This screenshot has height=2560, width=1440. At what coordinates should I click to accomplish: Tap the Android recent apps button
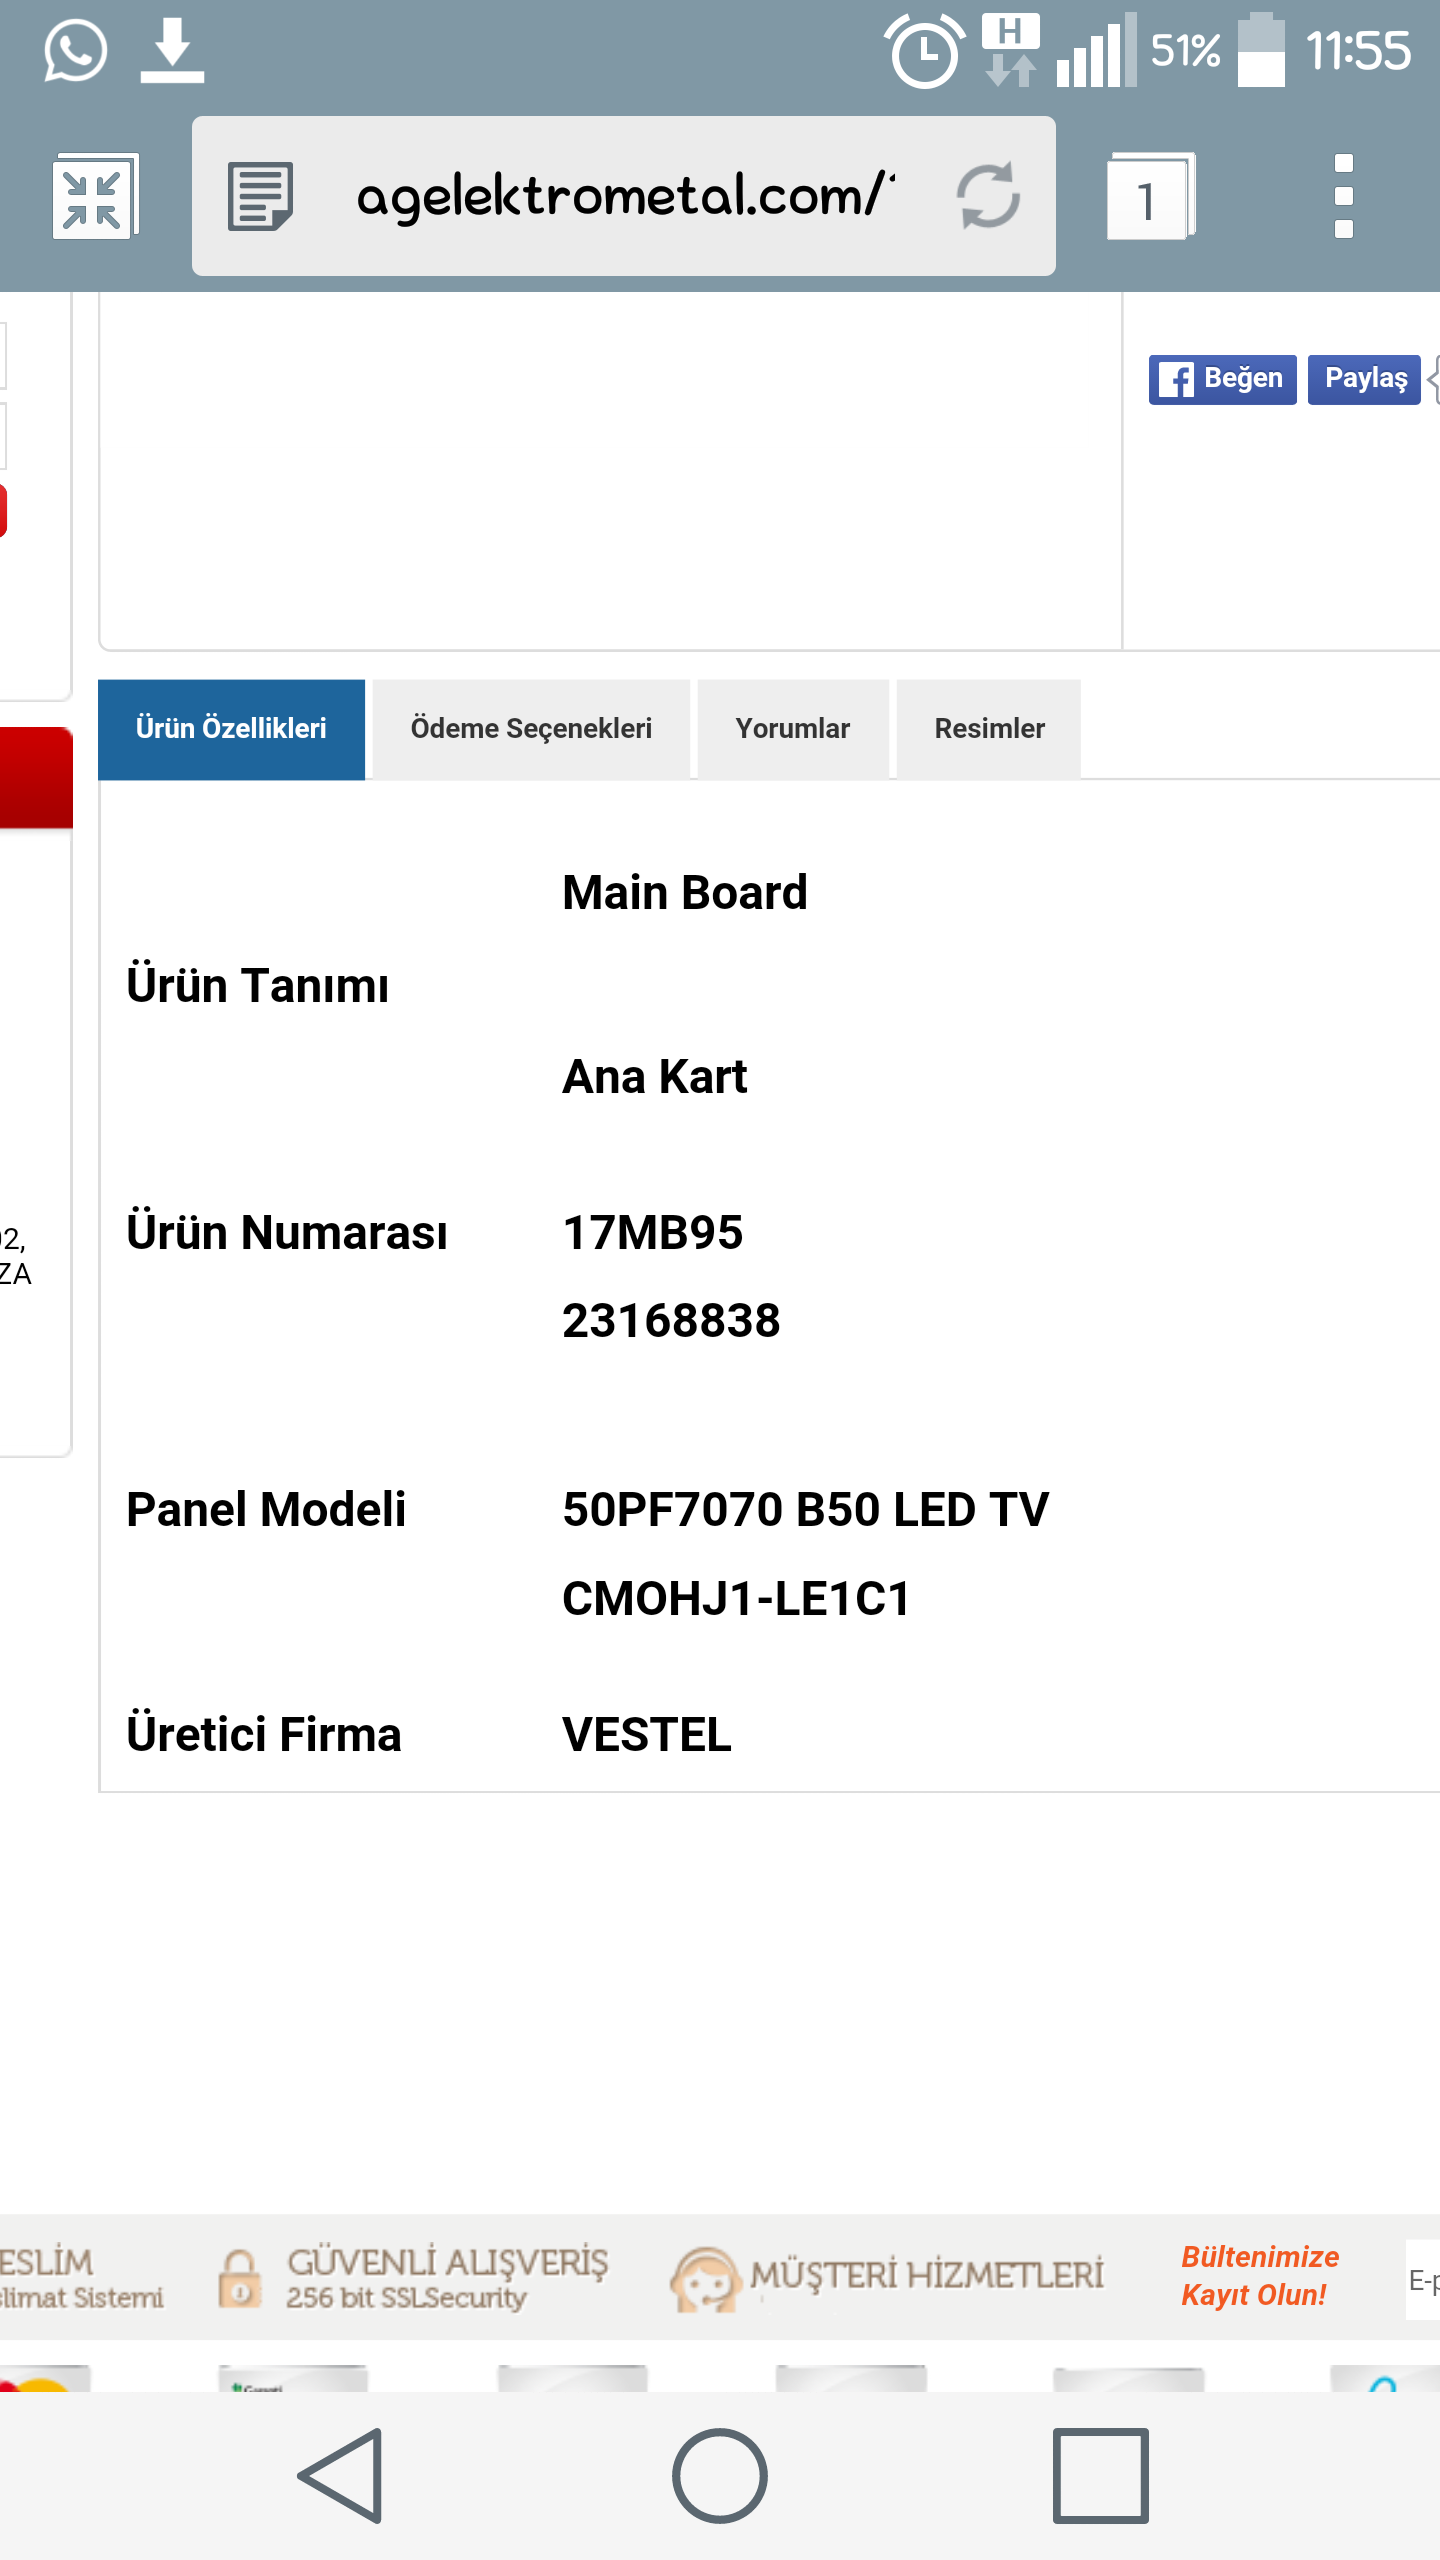tap(1100, 2476)
